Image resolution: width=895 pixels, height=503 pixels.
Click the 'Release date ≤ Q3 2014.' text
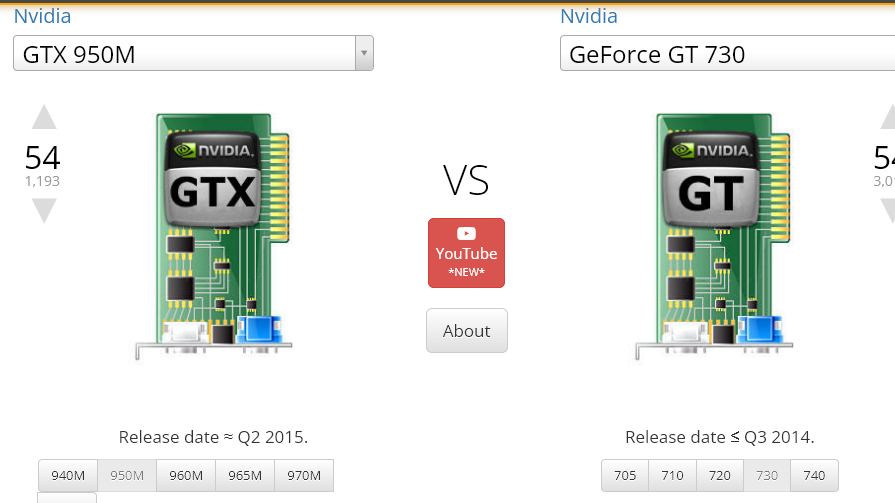pos(720,437)
